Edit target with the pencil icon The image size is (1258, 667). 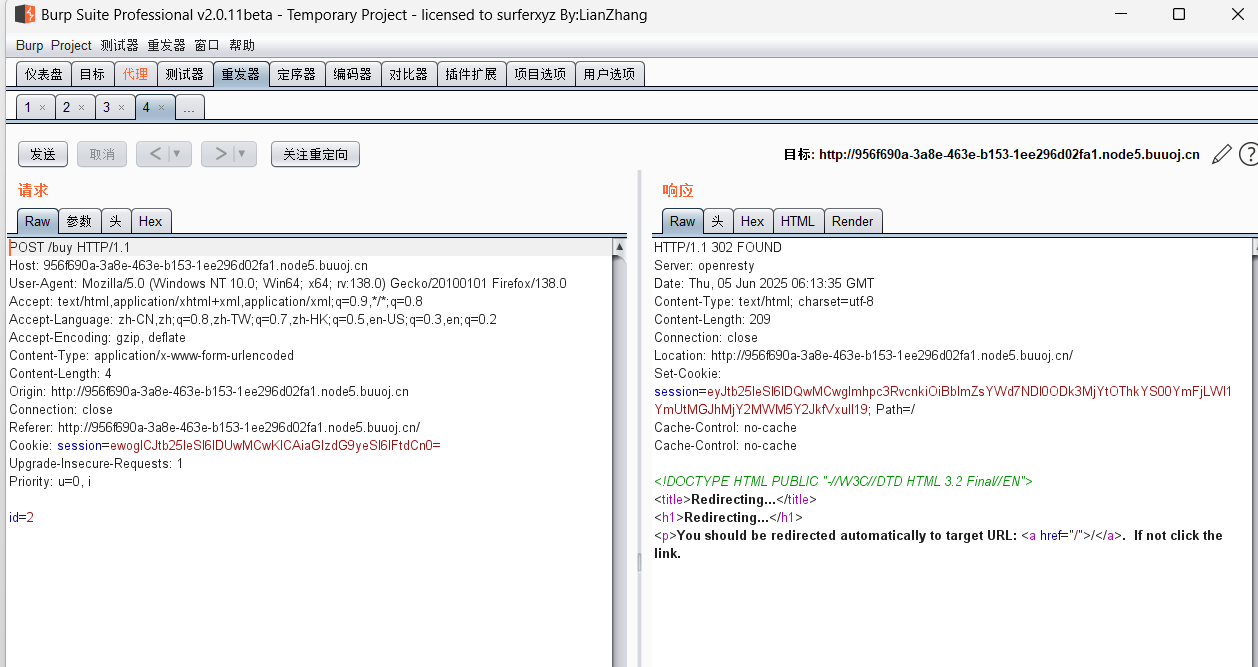point(1221,154)
